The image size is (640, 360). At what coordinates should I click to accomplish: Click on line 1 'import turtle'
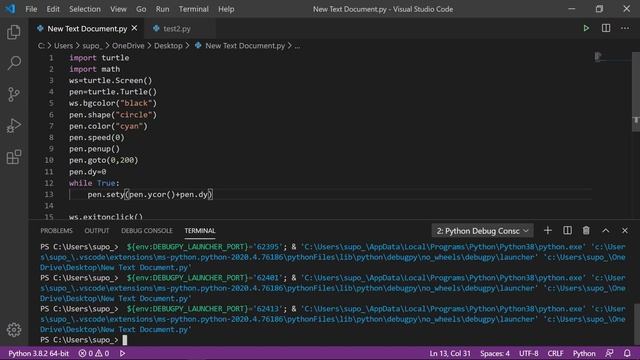click(x=99, y=58)
